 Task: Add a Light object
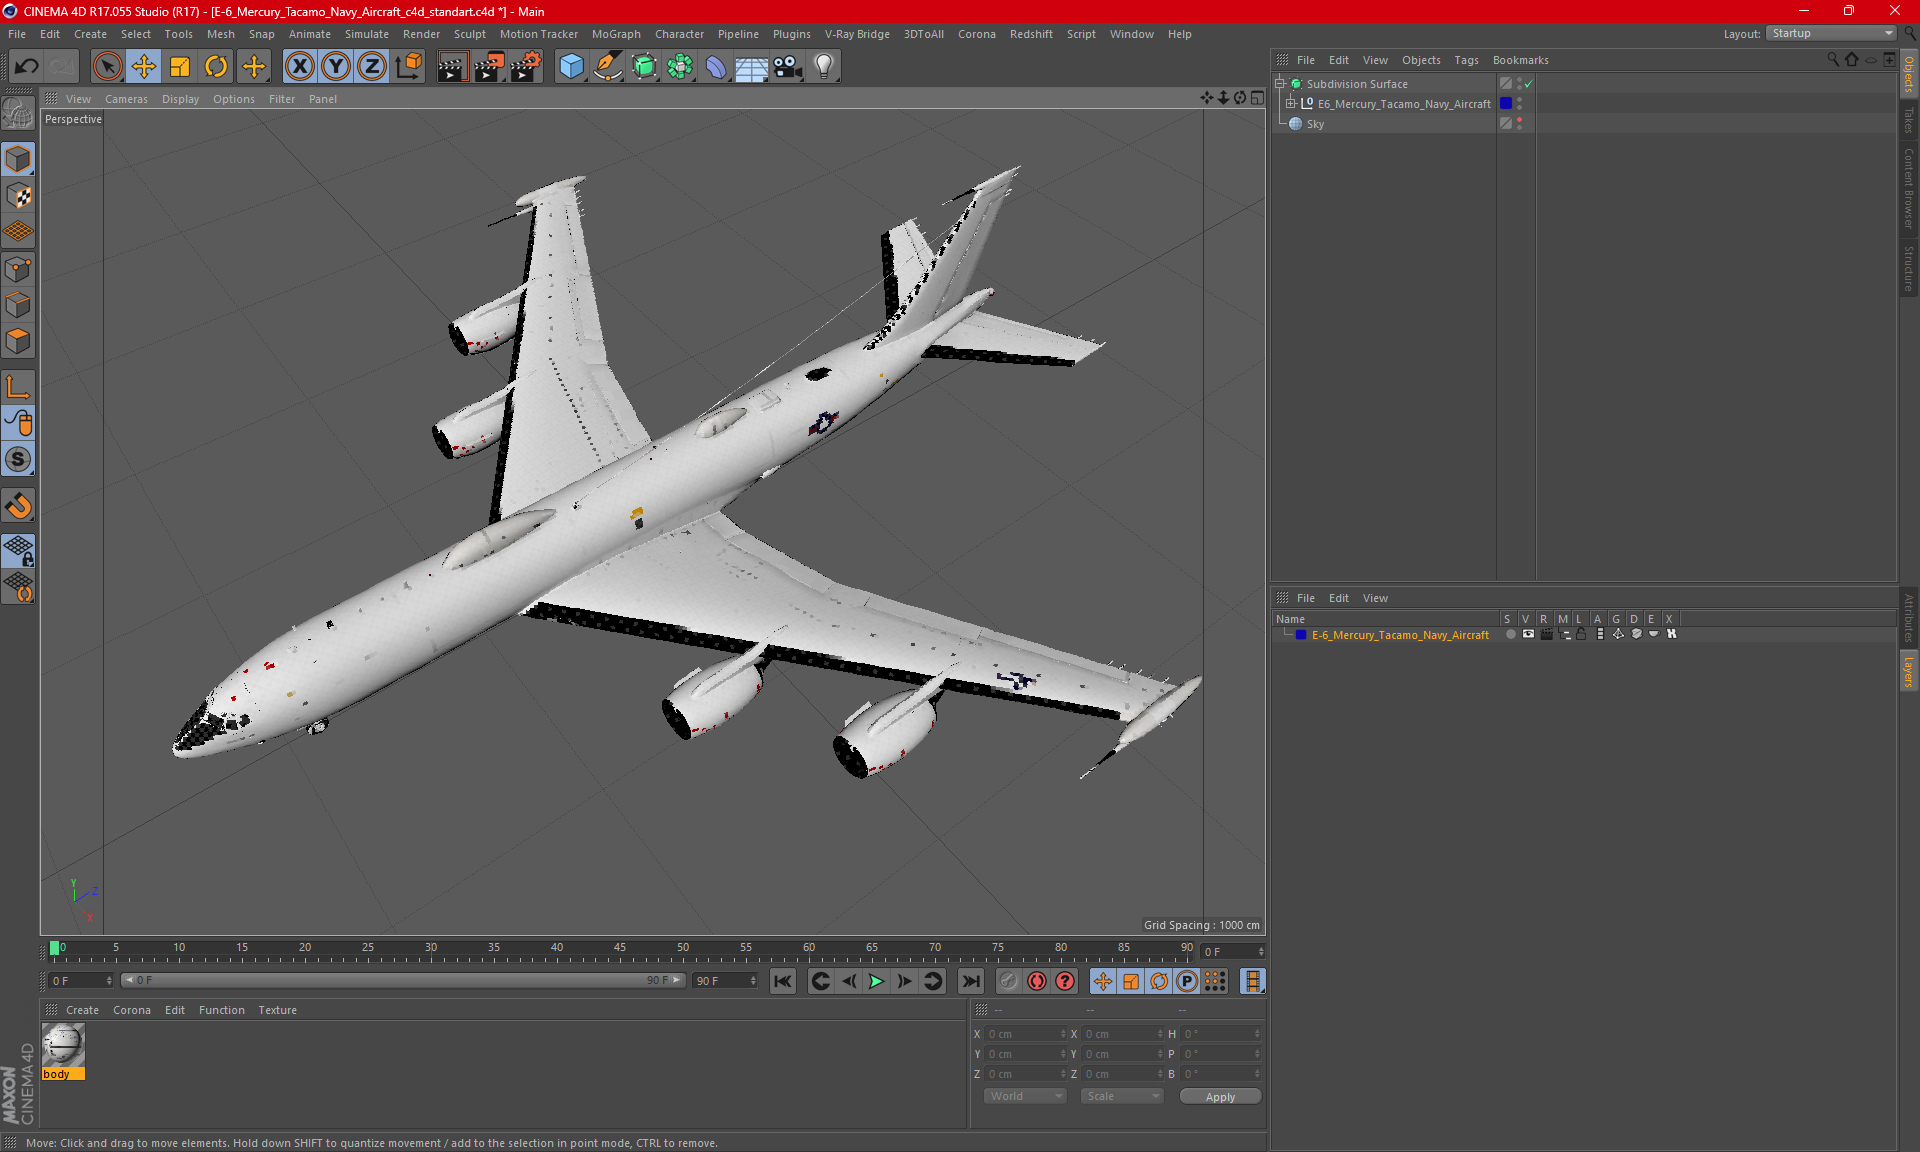[823, 67]
